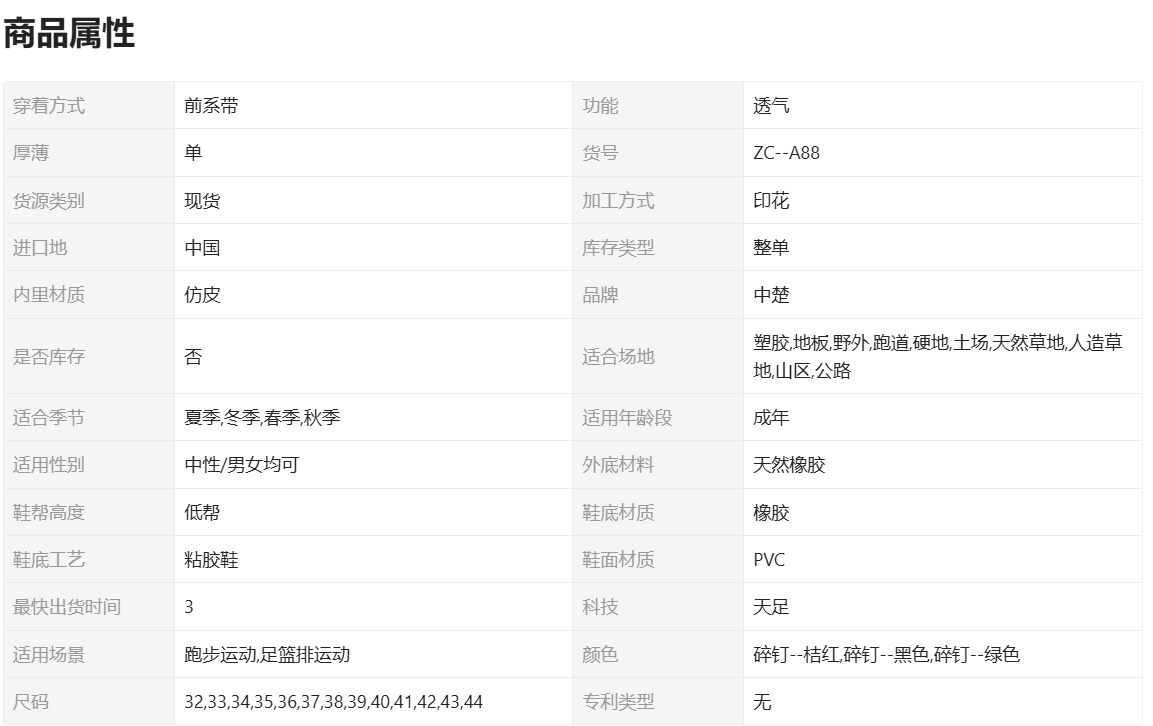The height and width of the screenshot is (726, 1153).
Task: Click the 货号 value ZC--A88
Action: click(786, 153)
